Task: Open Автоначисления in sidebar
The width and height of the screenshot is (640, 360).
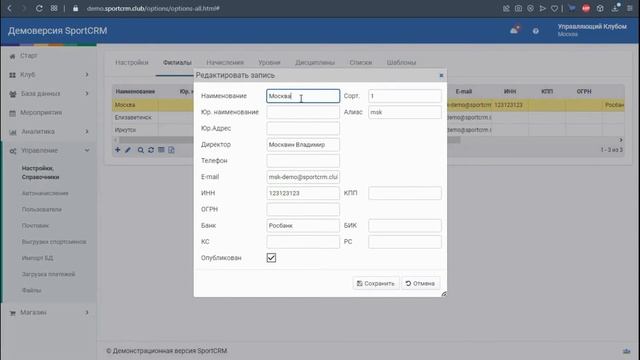Action: point(45,193)
